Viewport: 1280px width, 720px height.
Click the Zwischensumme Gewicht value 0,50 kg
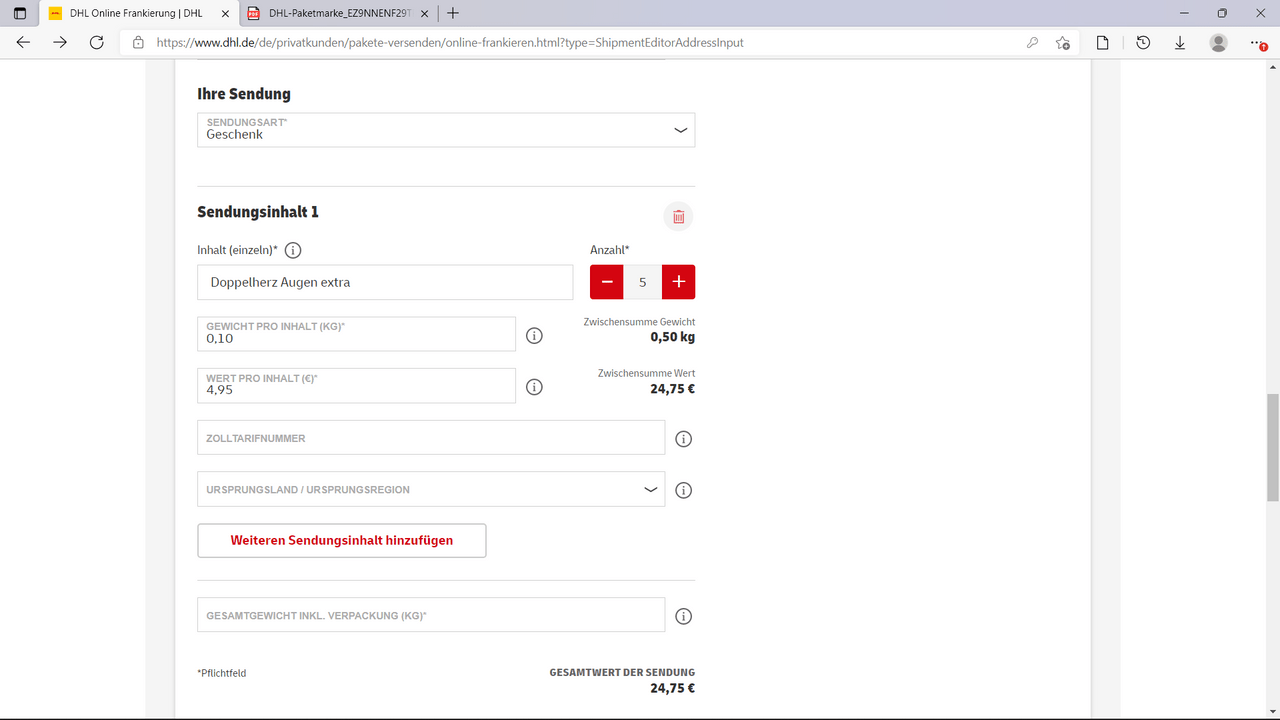point(673,337)
